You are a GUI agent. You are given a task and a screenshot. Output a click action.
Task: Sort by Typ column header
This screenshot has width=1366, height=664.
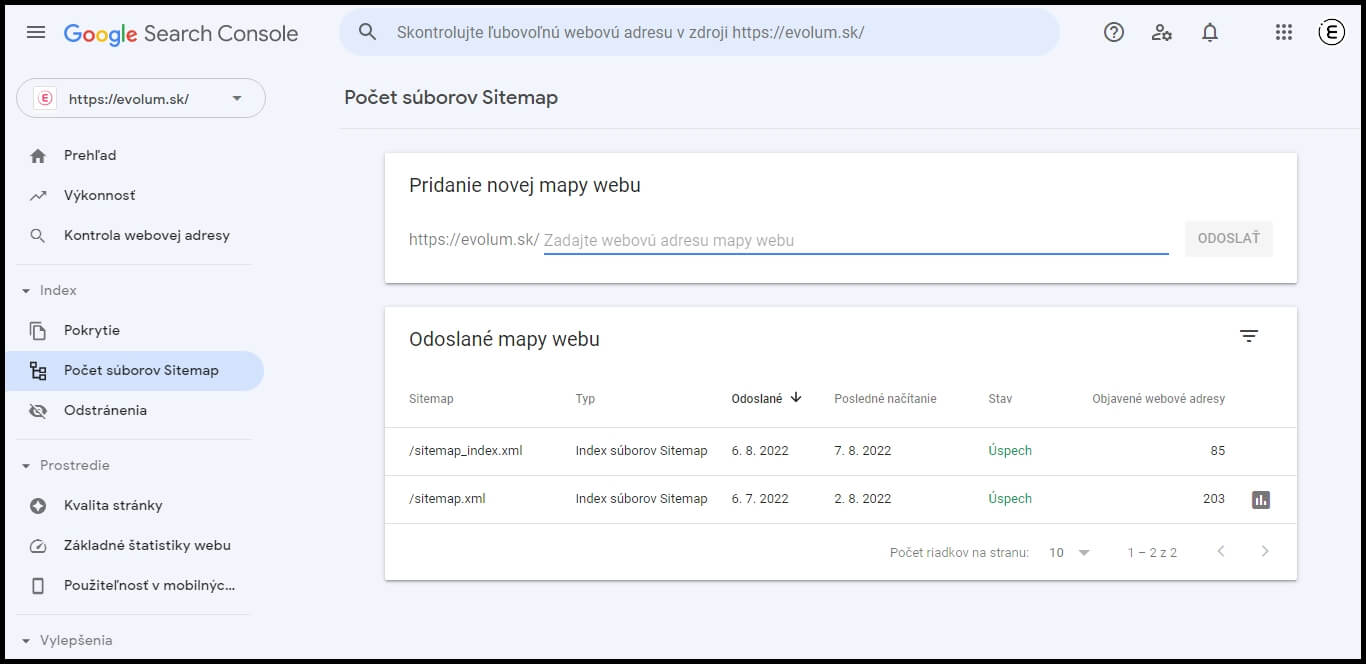pyautogui.click(x=585, y=399)
